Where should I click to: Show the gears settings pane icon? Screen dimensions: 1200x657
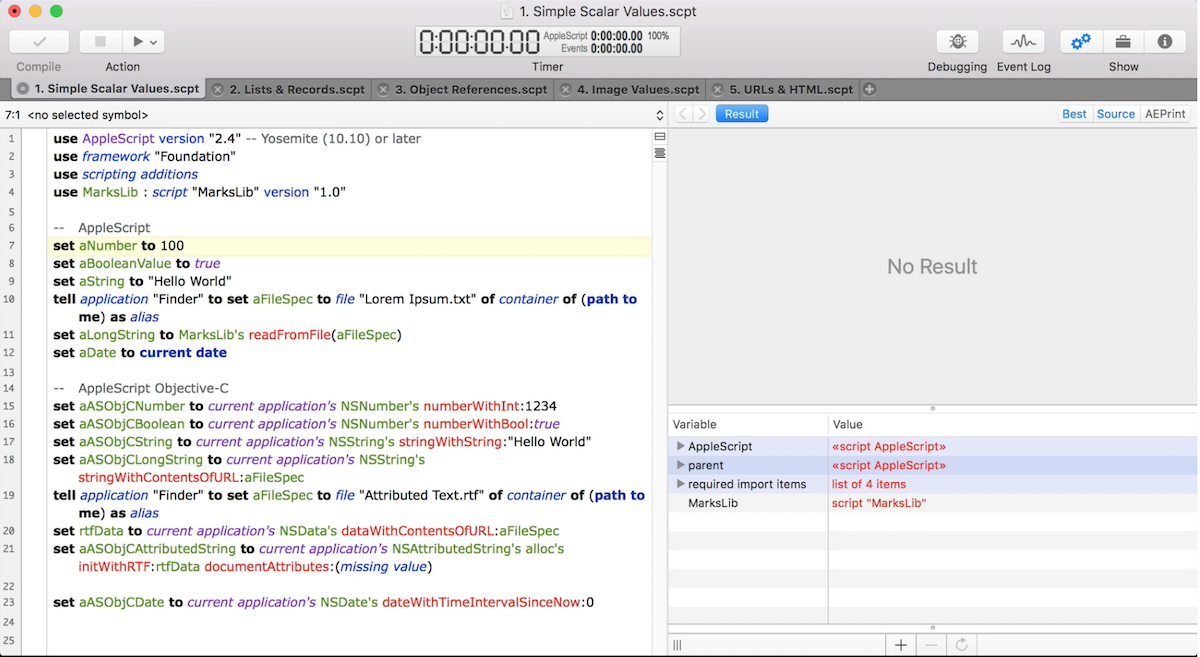coord(1081,42)
